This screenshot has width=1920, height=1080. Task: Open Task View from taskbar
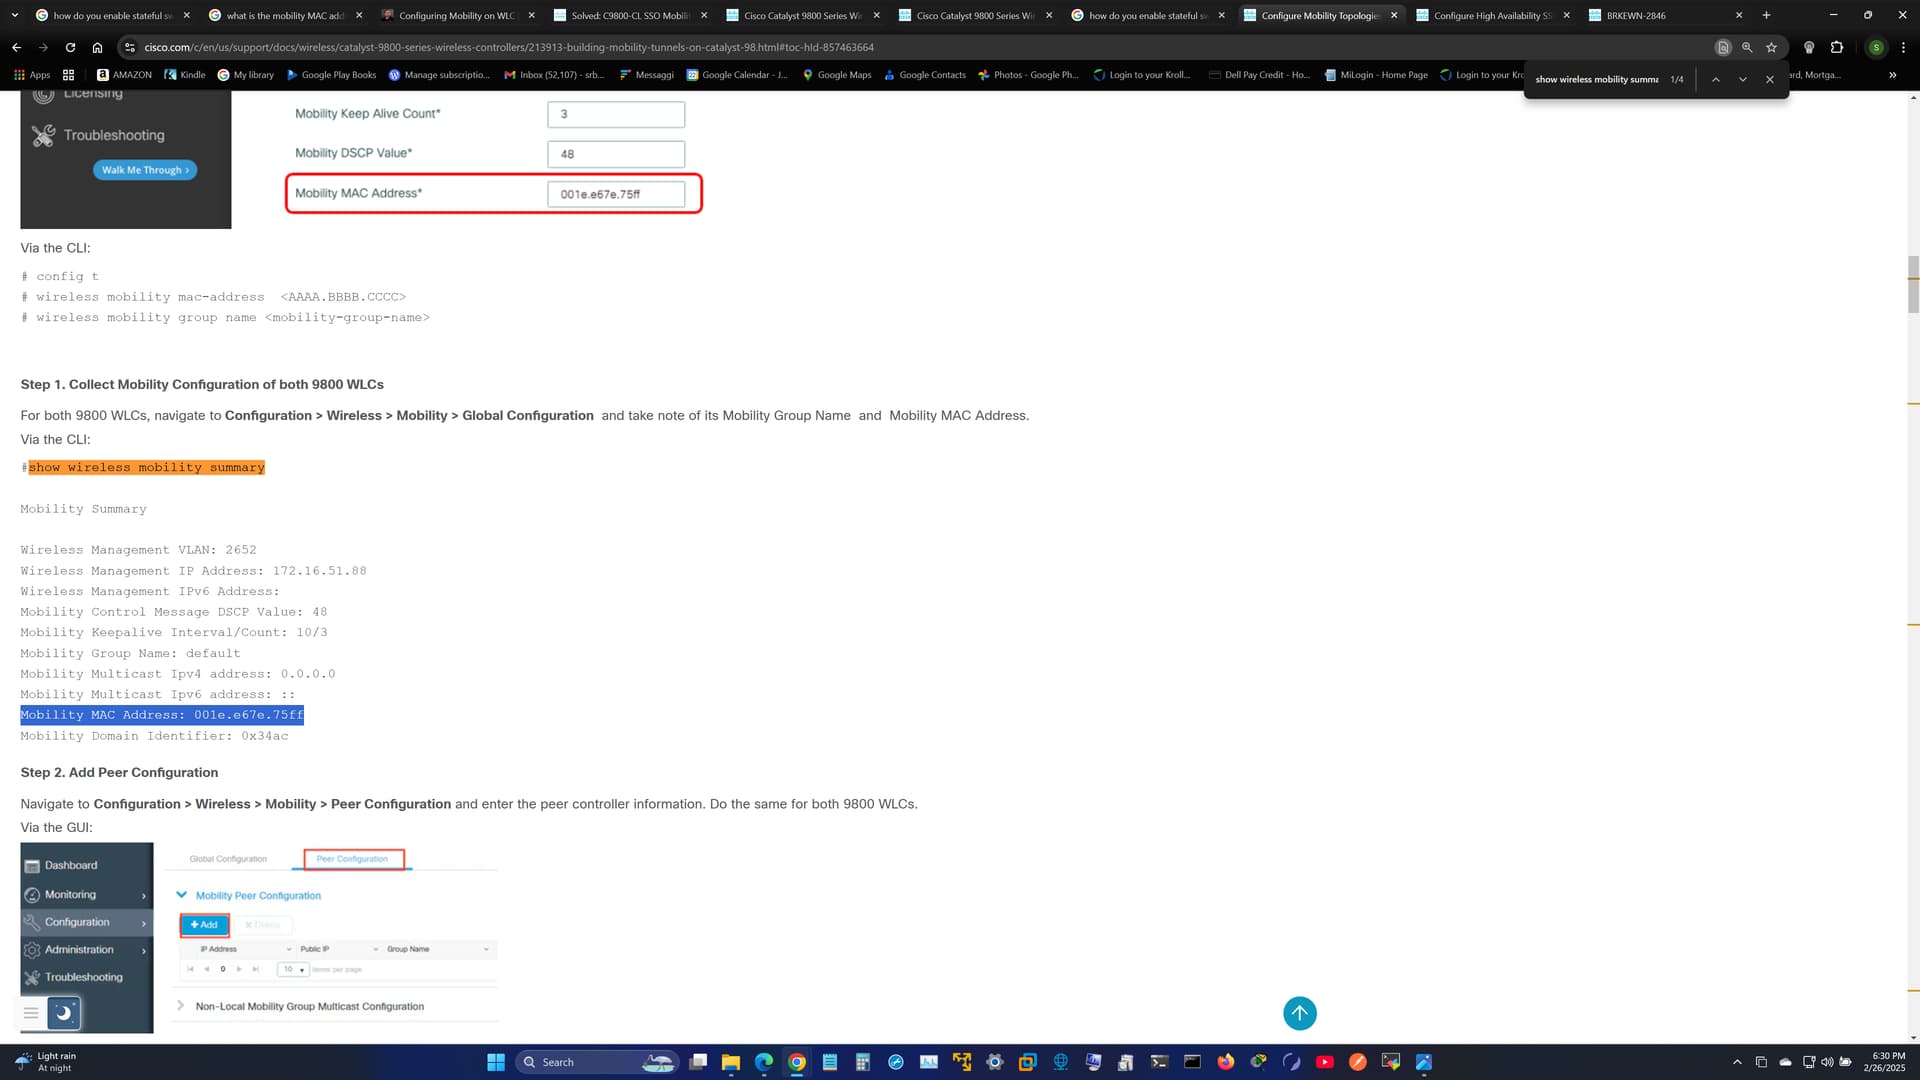698,1062
